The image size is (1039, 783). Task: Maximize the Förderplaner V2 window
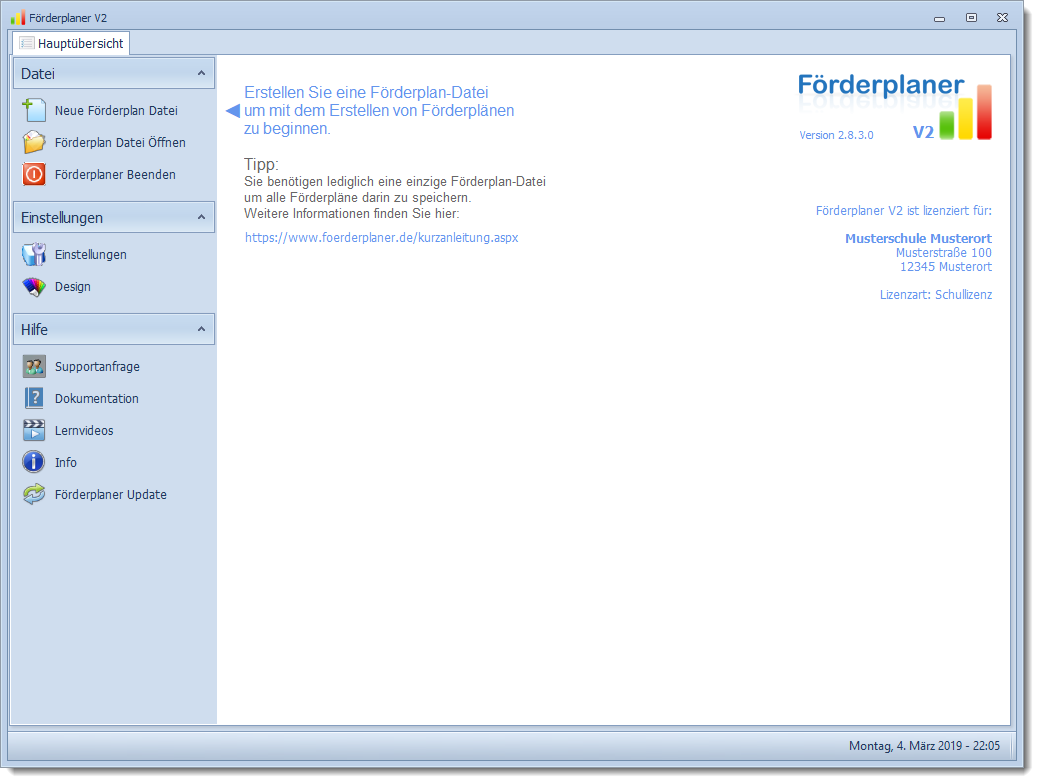[x=971, y=18]
